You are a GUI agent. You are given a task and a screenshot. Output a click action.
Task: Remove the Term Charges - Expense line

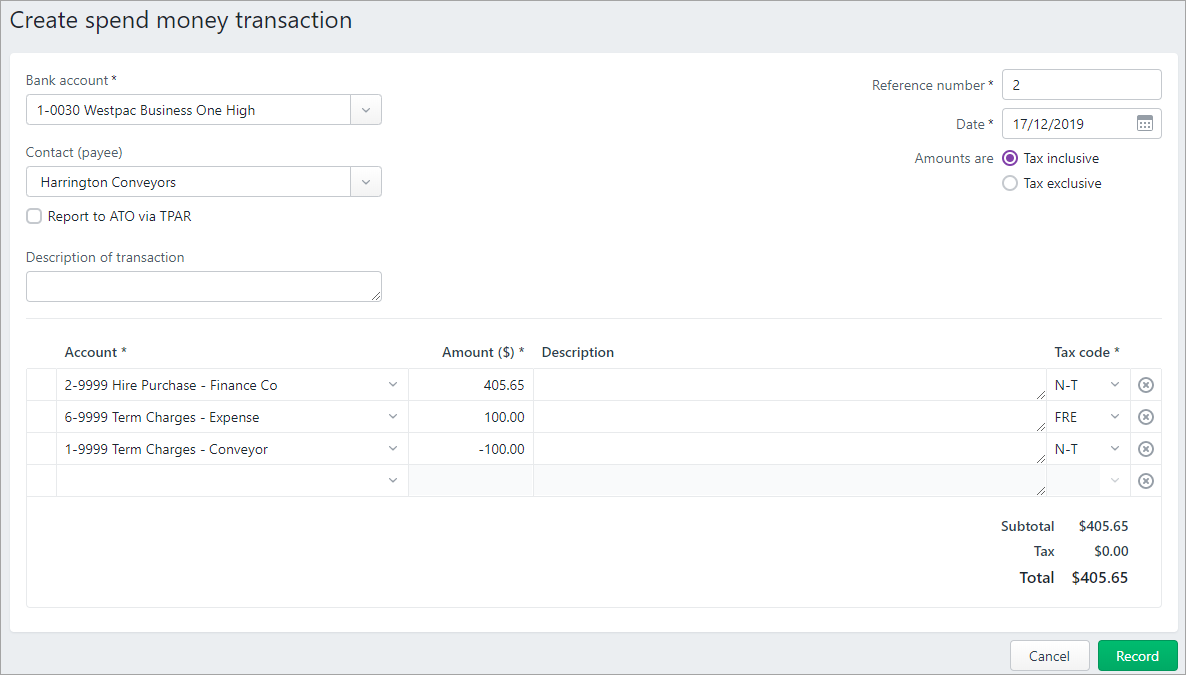pos(1145,416)
